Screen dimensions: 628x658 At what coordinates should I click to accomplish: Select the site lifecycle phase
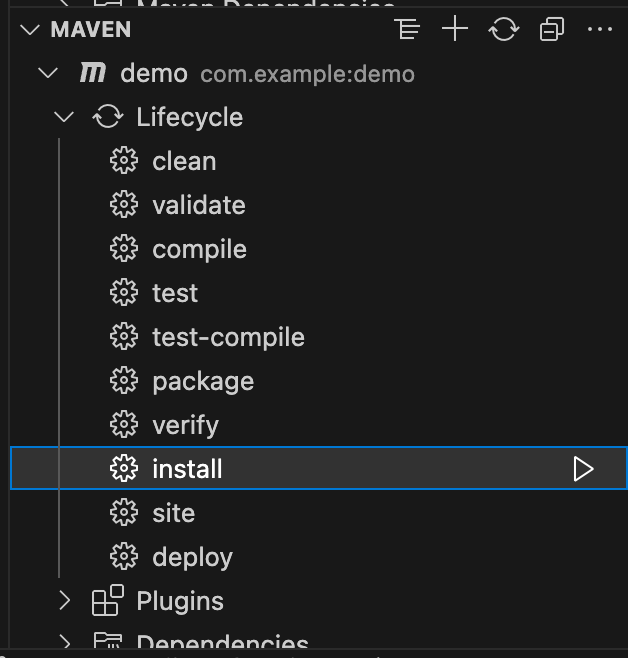[x=173, y=513]
